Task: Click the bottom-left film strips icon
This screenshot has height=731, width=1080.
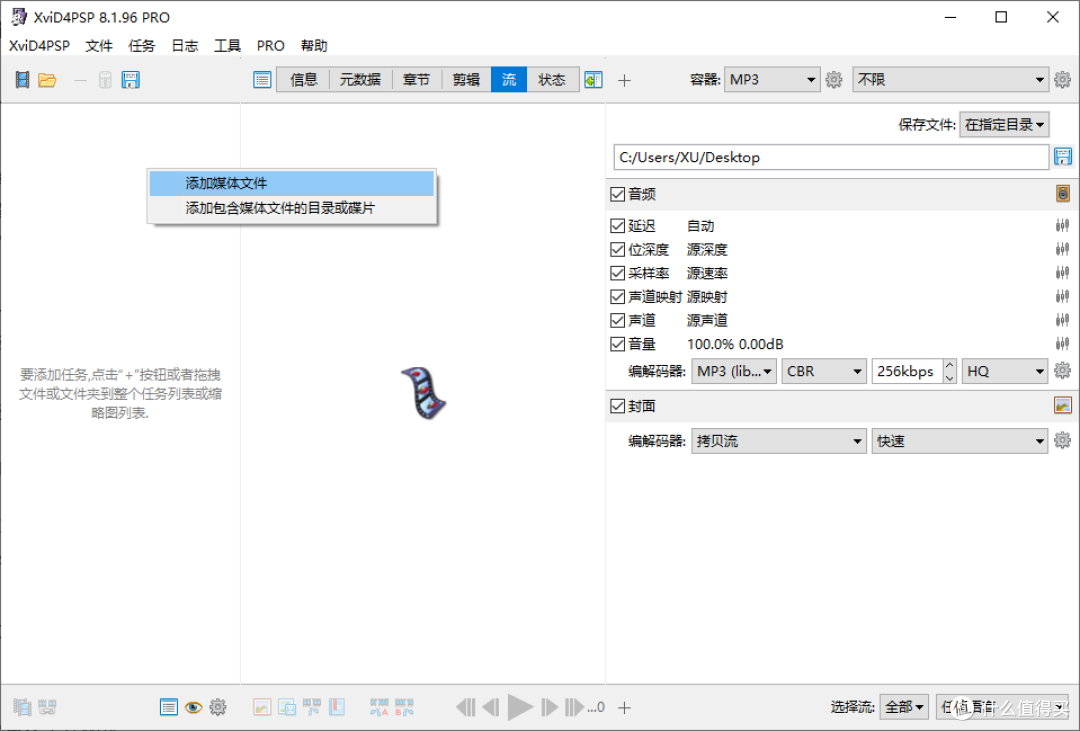Action: 23,707
